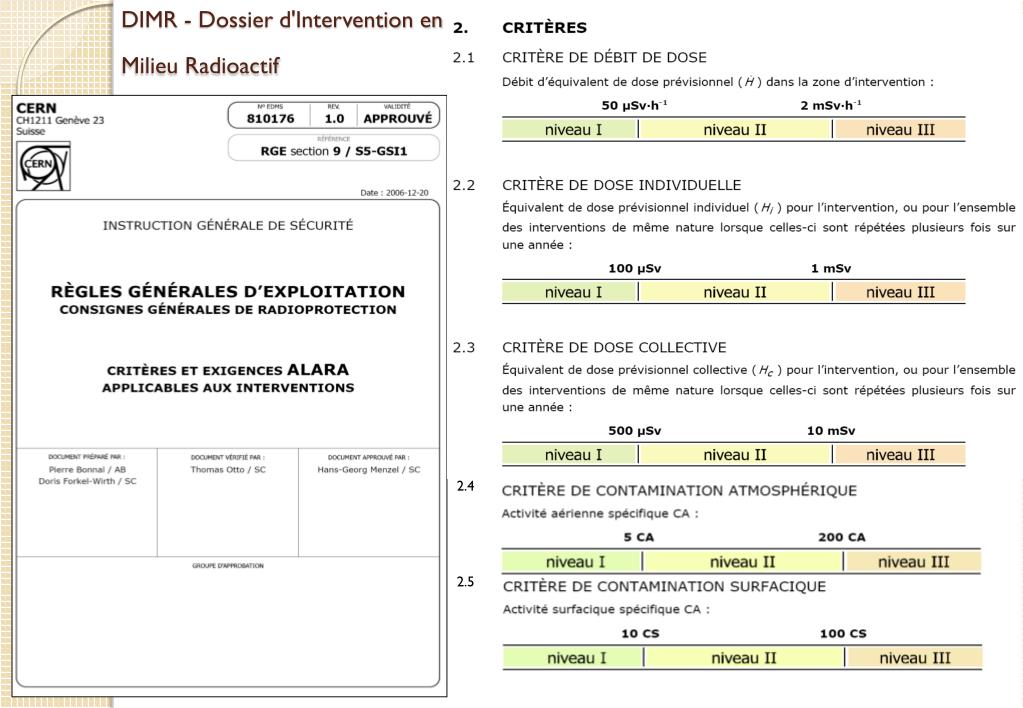Image resolution: width=1023 pixels, height=708 pixels.
Task: Click niveau III bar under contamination atmosphérique
Action: tap(913, 562)
